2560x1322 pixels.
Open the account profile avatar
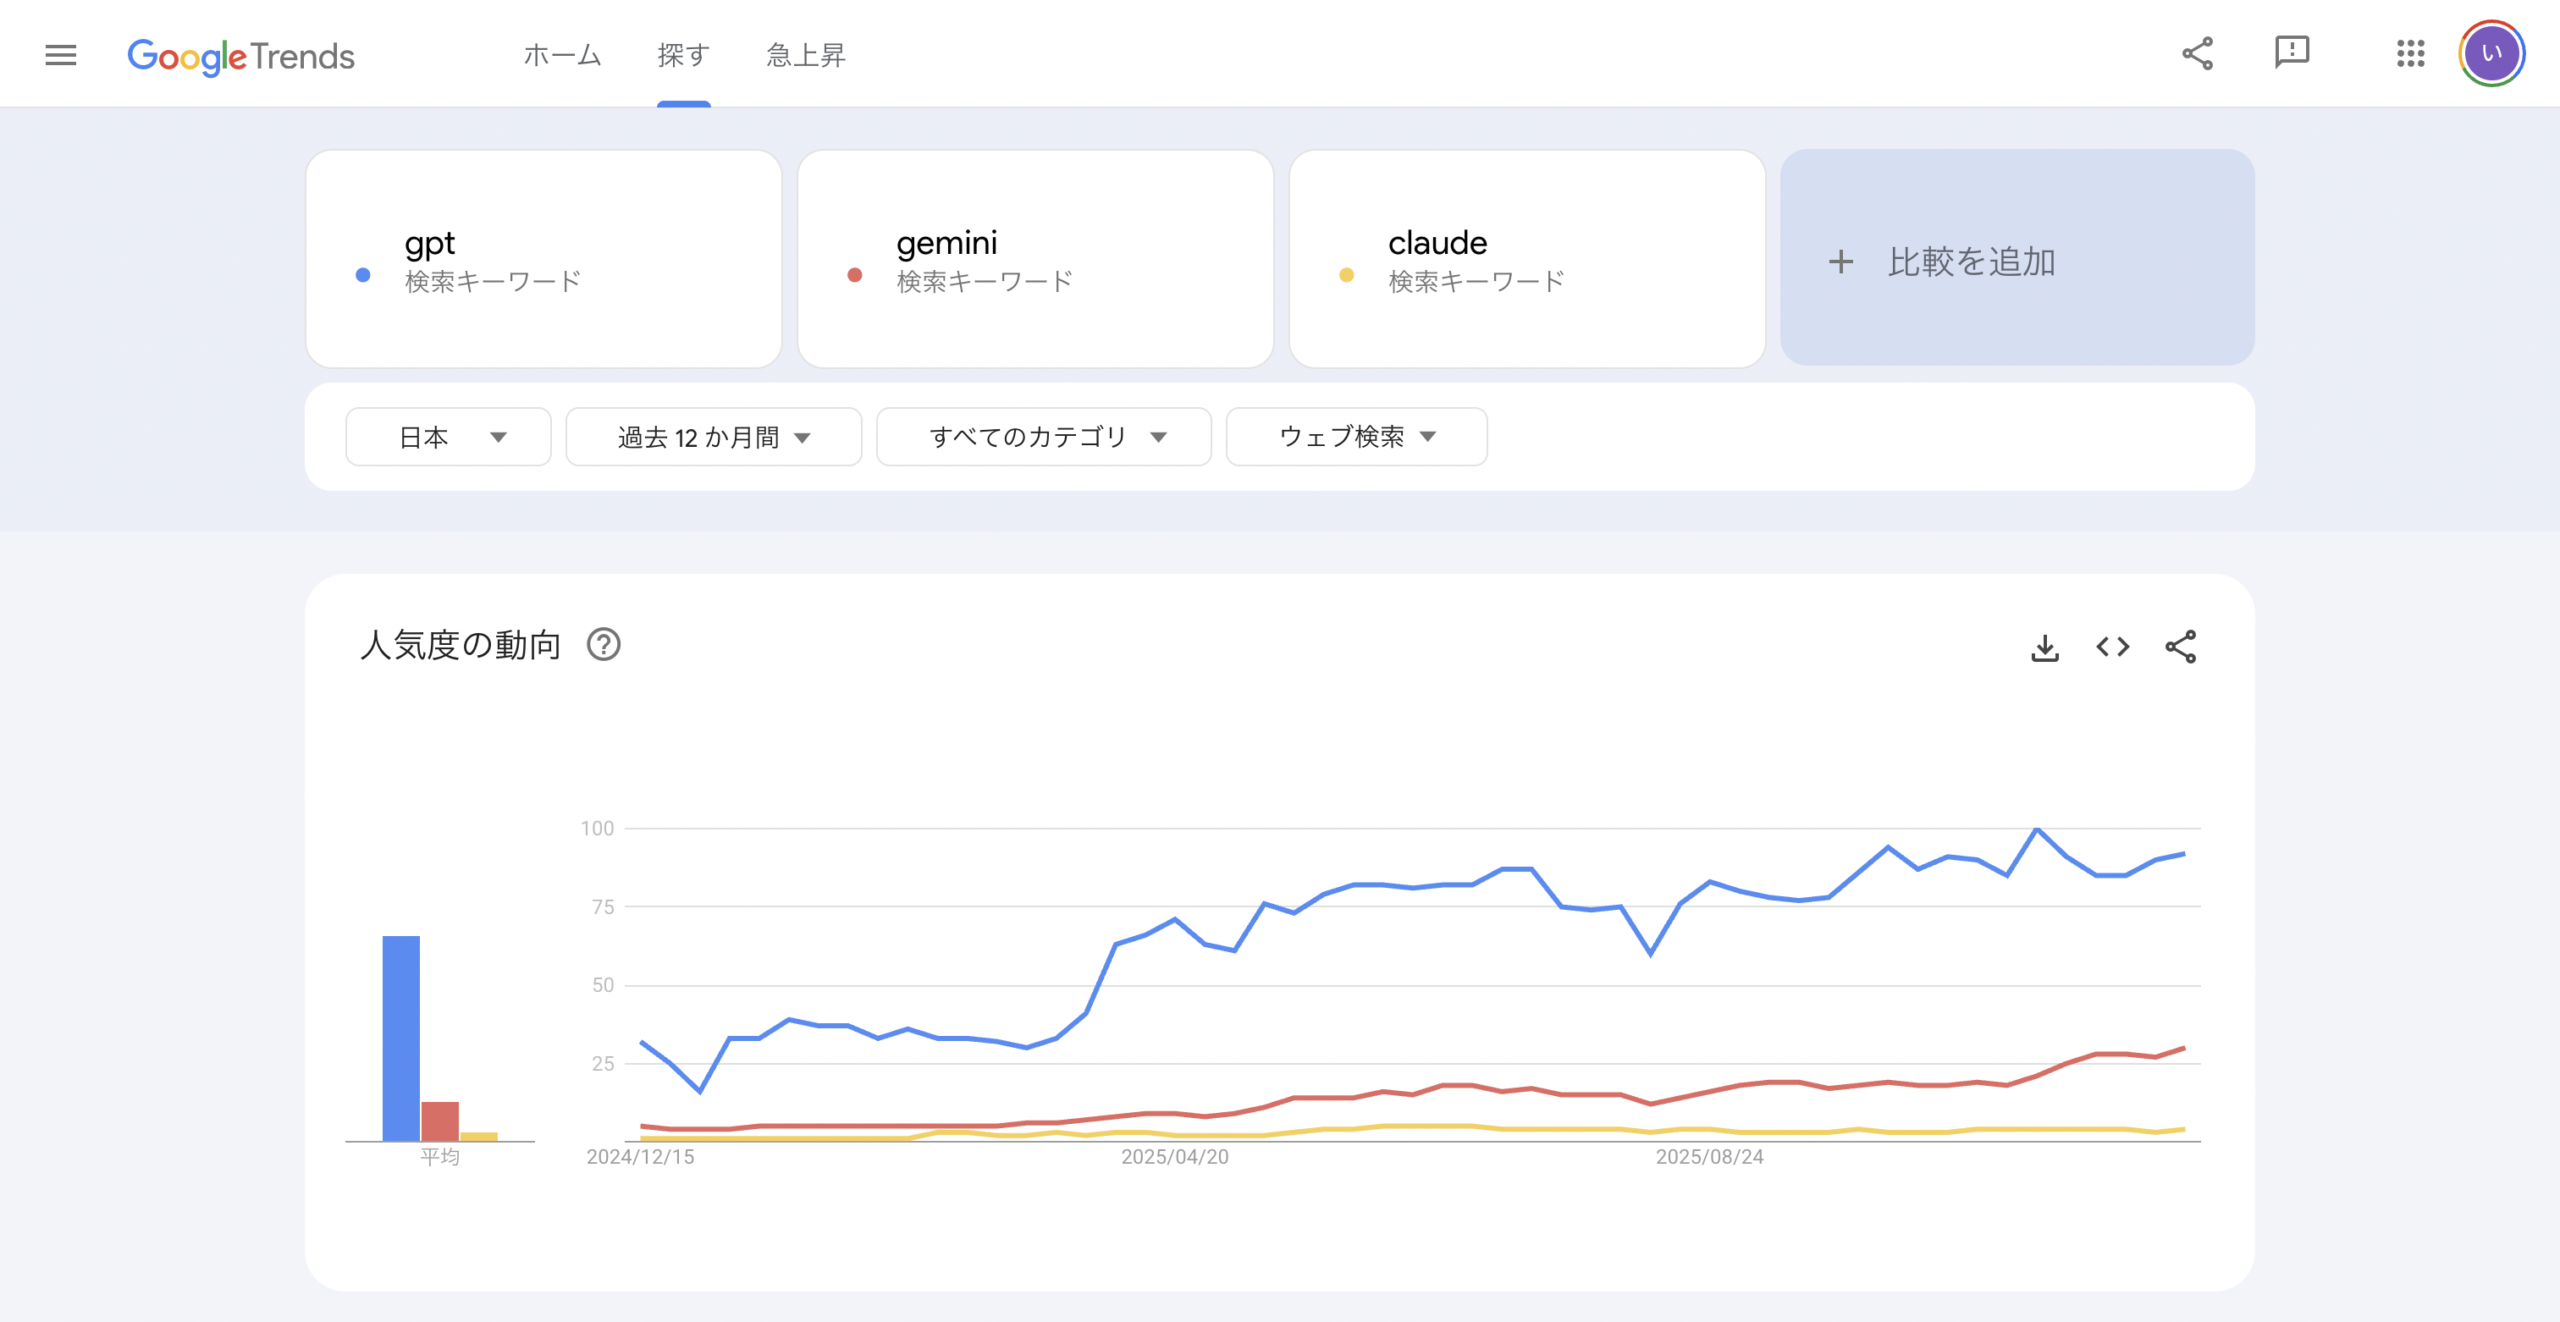(x=2491, y=54)
